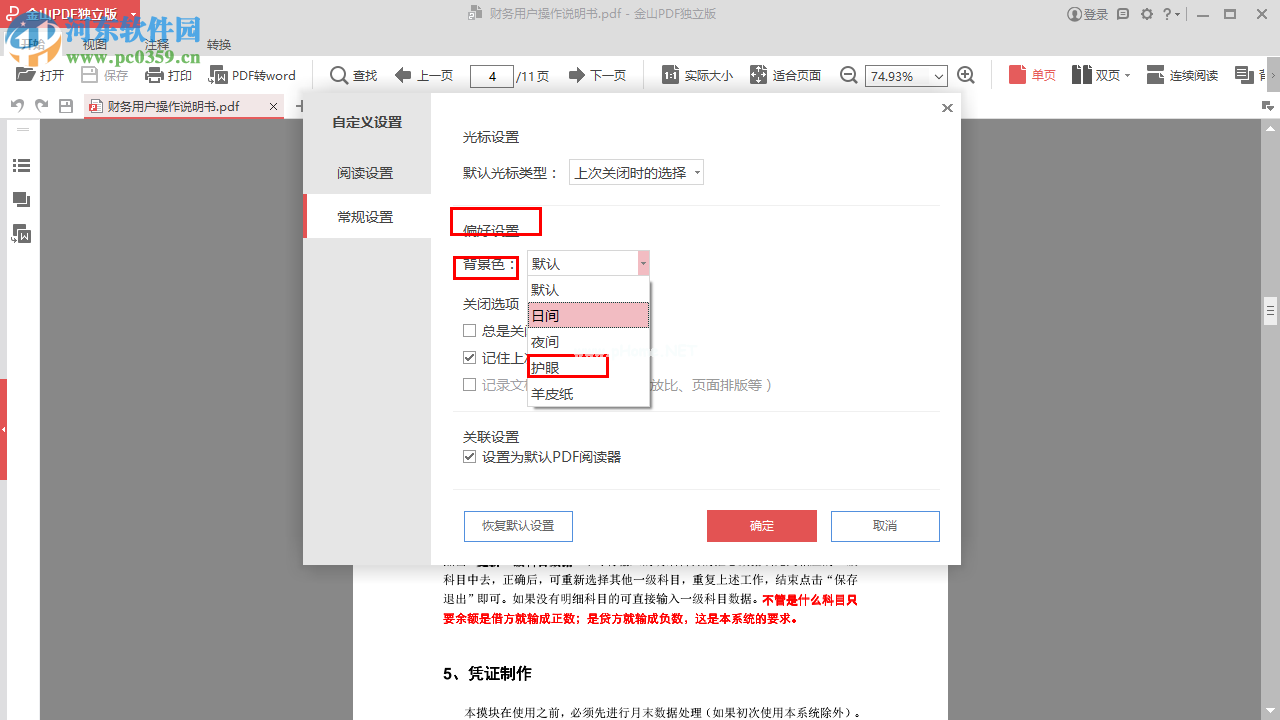1280x720 pixels.
Task: Switch to 双页 two-page view
Action: click(x=1095, y=75)
